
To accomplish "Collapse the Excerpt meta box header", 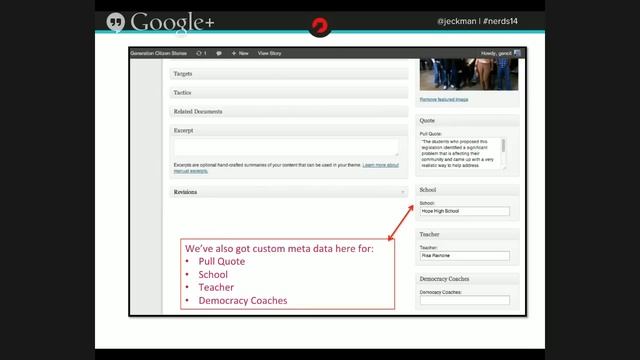I will pyautogui.click(x=289, y=131).
